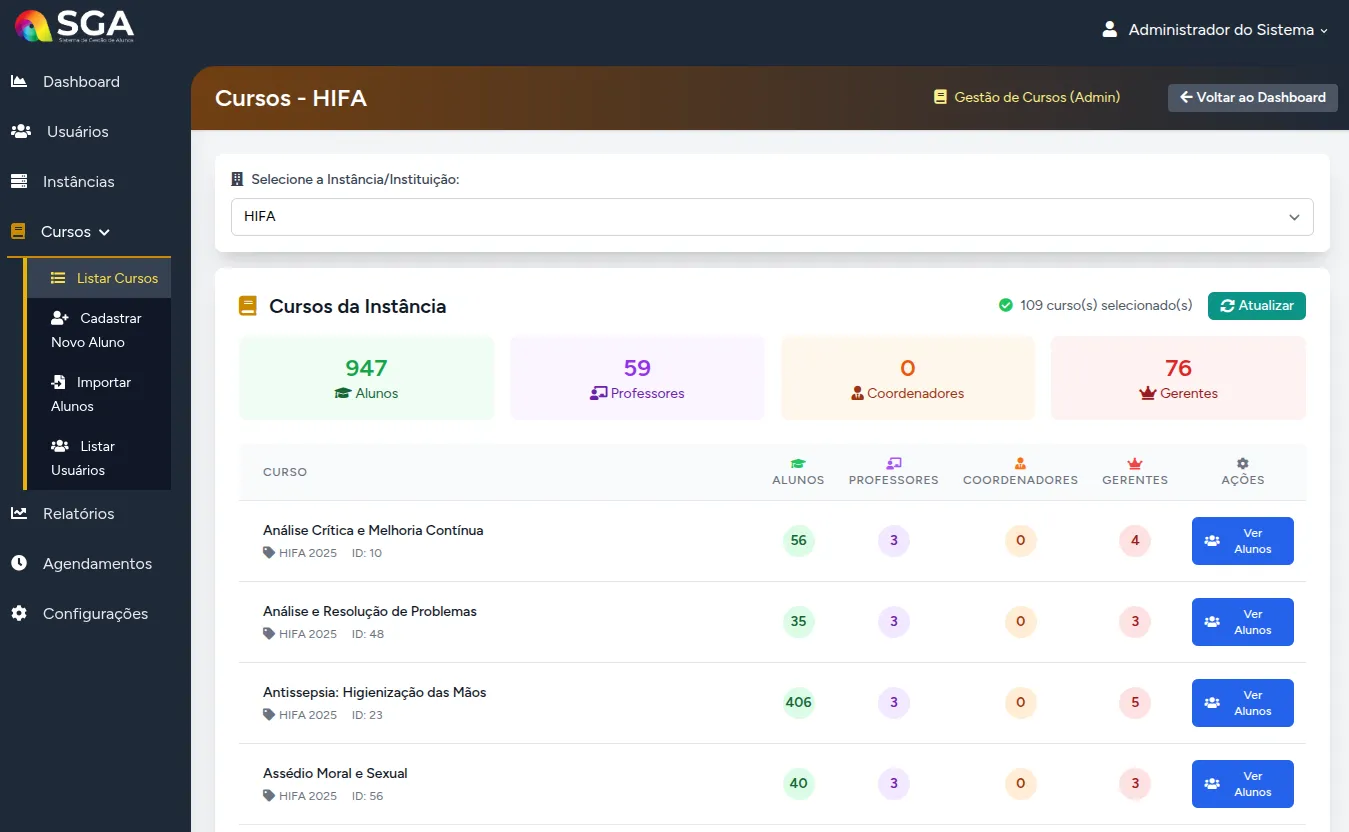Click the green check next to cursos selecionados
Viewport: 1349px width, 832px height.
tap(1005, 305)
